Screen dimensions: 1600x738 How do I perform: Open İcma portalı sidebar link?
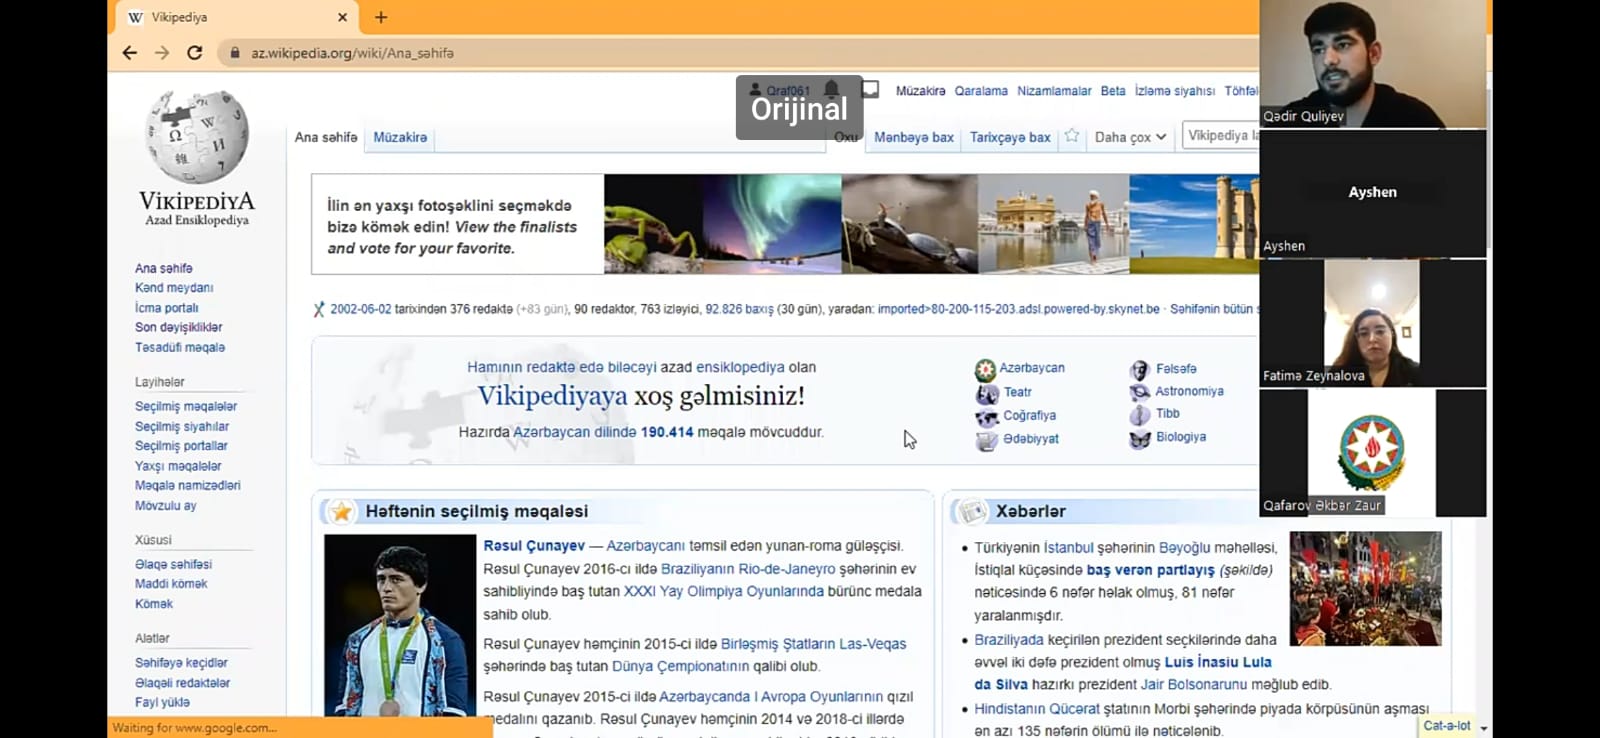click(167, 308)
